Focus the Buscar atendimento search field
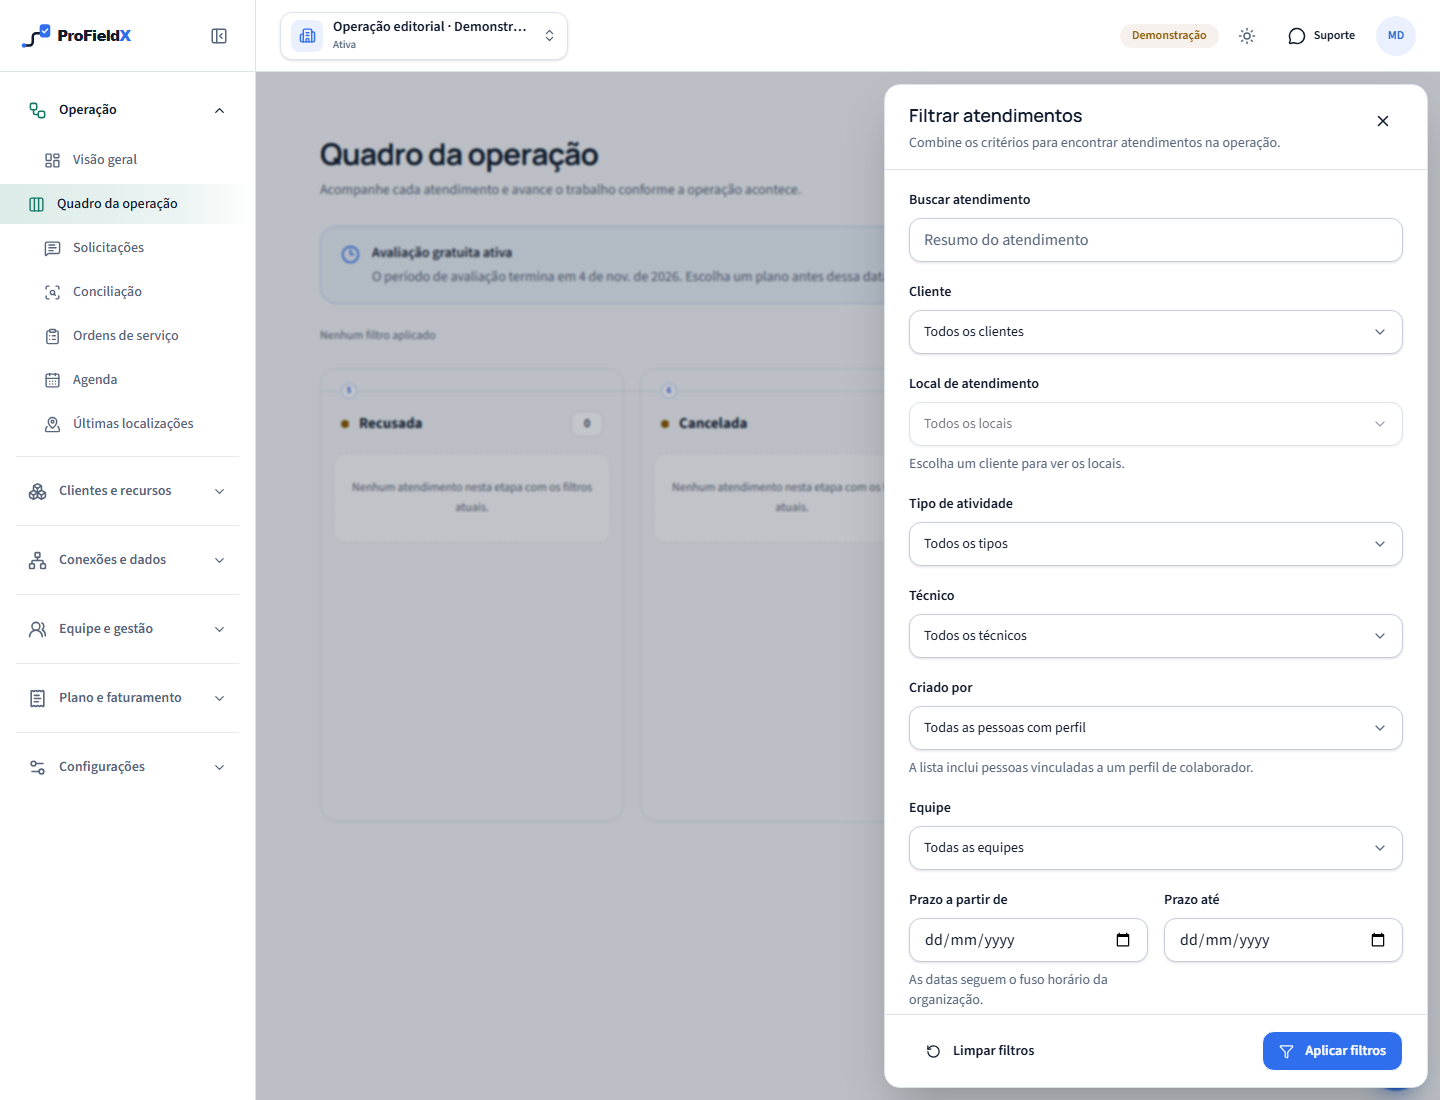 1156,240
